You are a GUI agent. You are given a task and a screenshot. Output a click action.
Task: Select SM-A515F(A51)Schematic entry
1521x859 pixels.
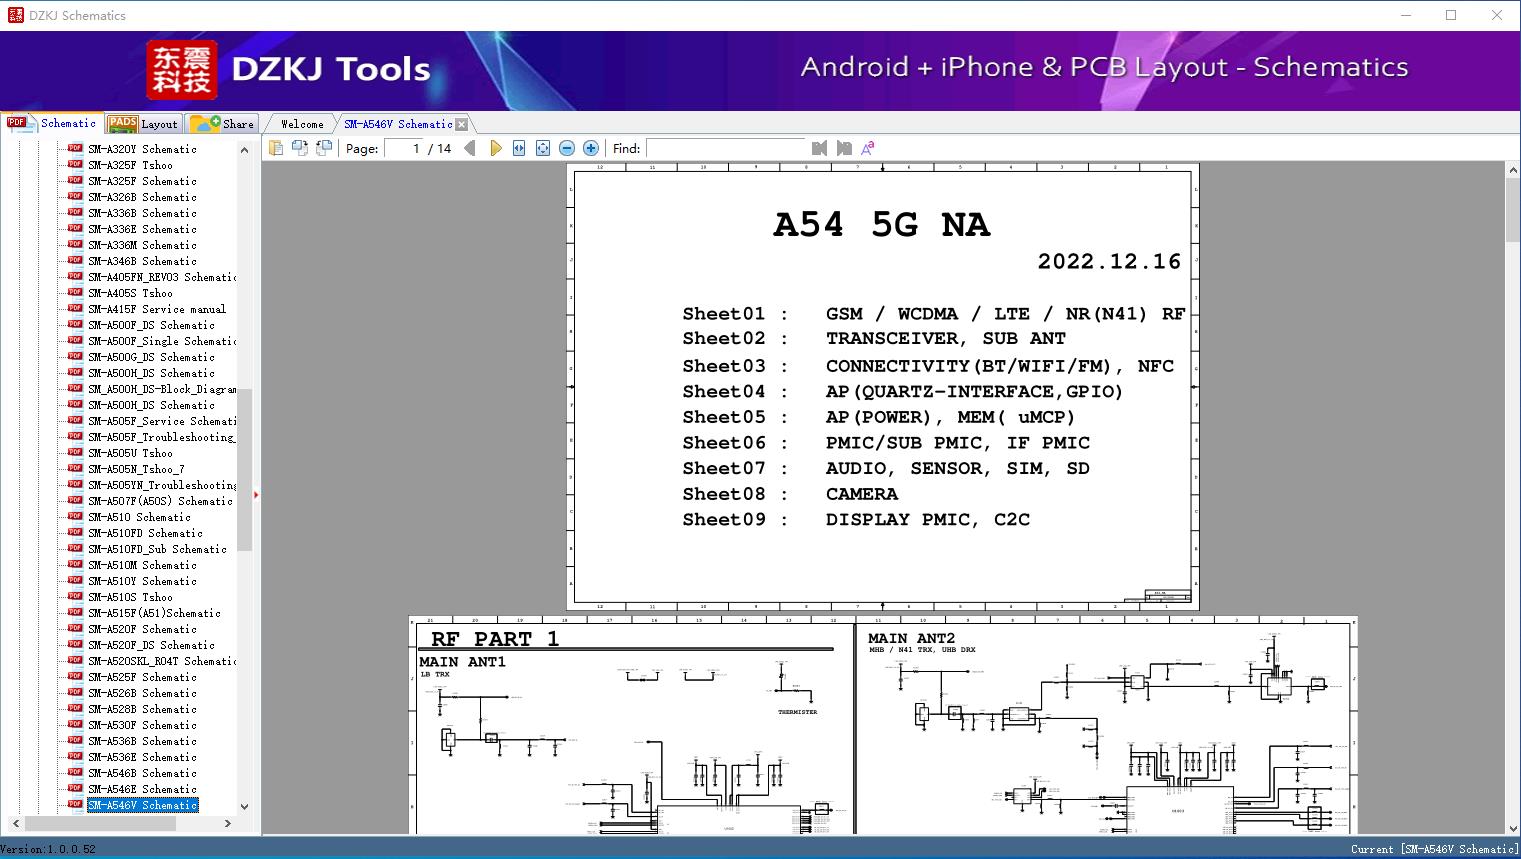coord(154,613)
